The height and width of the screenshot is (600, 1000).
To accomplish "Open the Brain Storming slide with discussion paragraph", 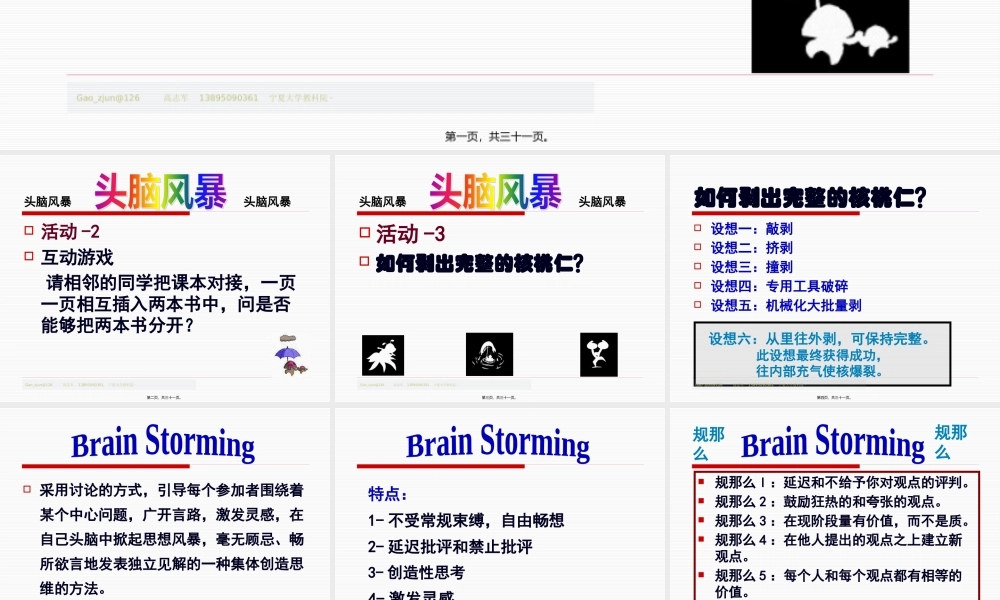I will (165, 503).
